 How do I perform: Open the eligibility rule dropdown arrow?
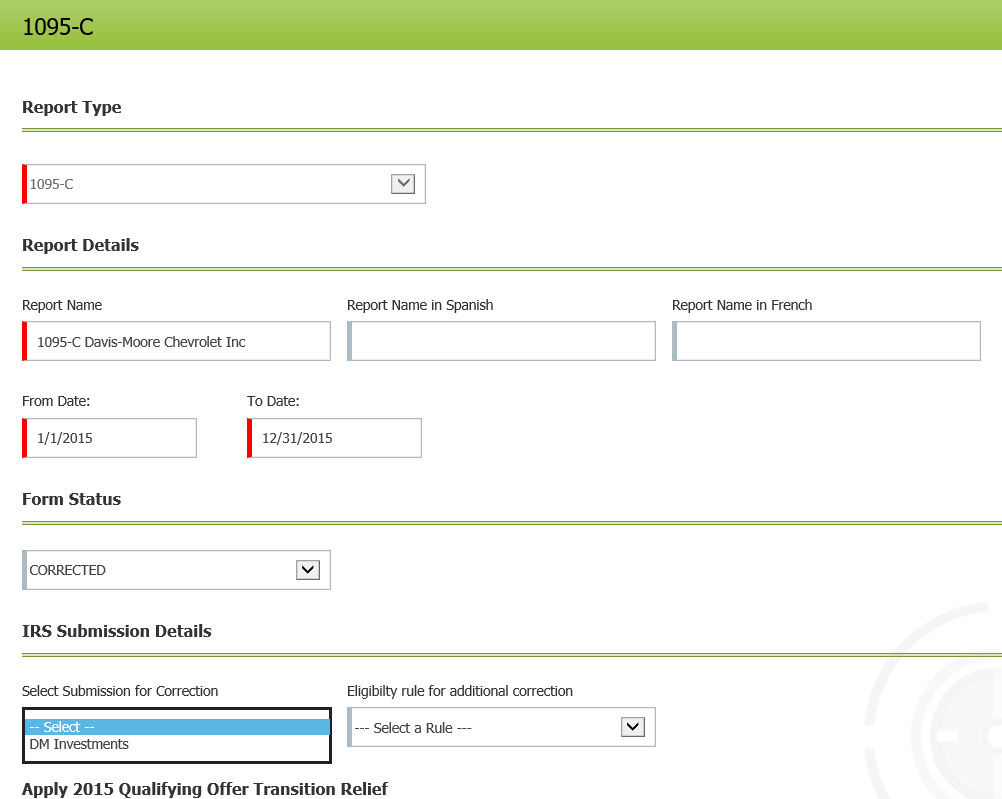pyautogui.click(x=632, y=727)
